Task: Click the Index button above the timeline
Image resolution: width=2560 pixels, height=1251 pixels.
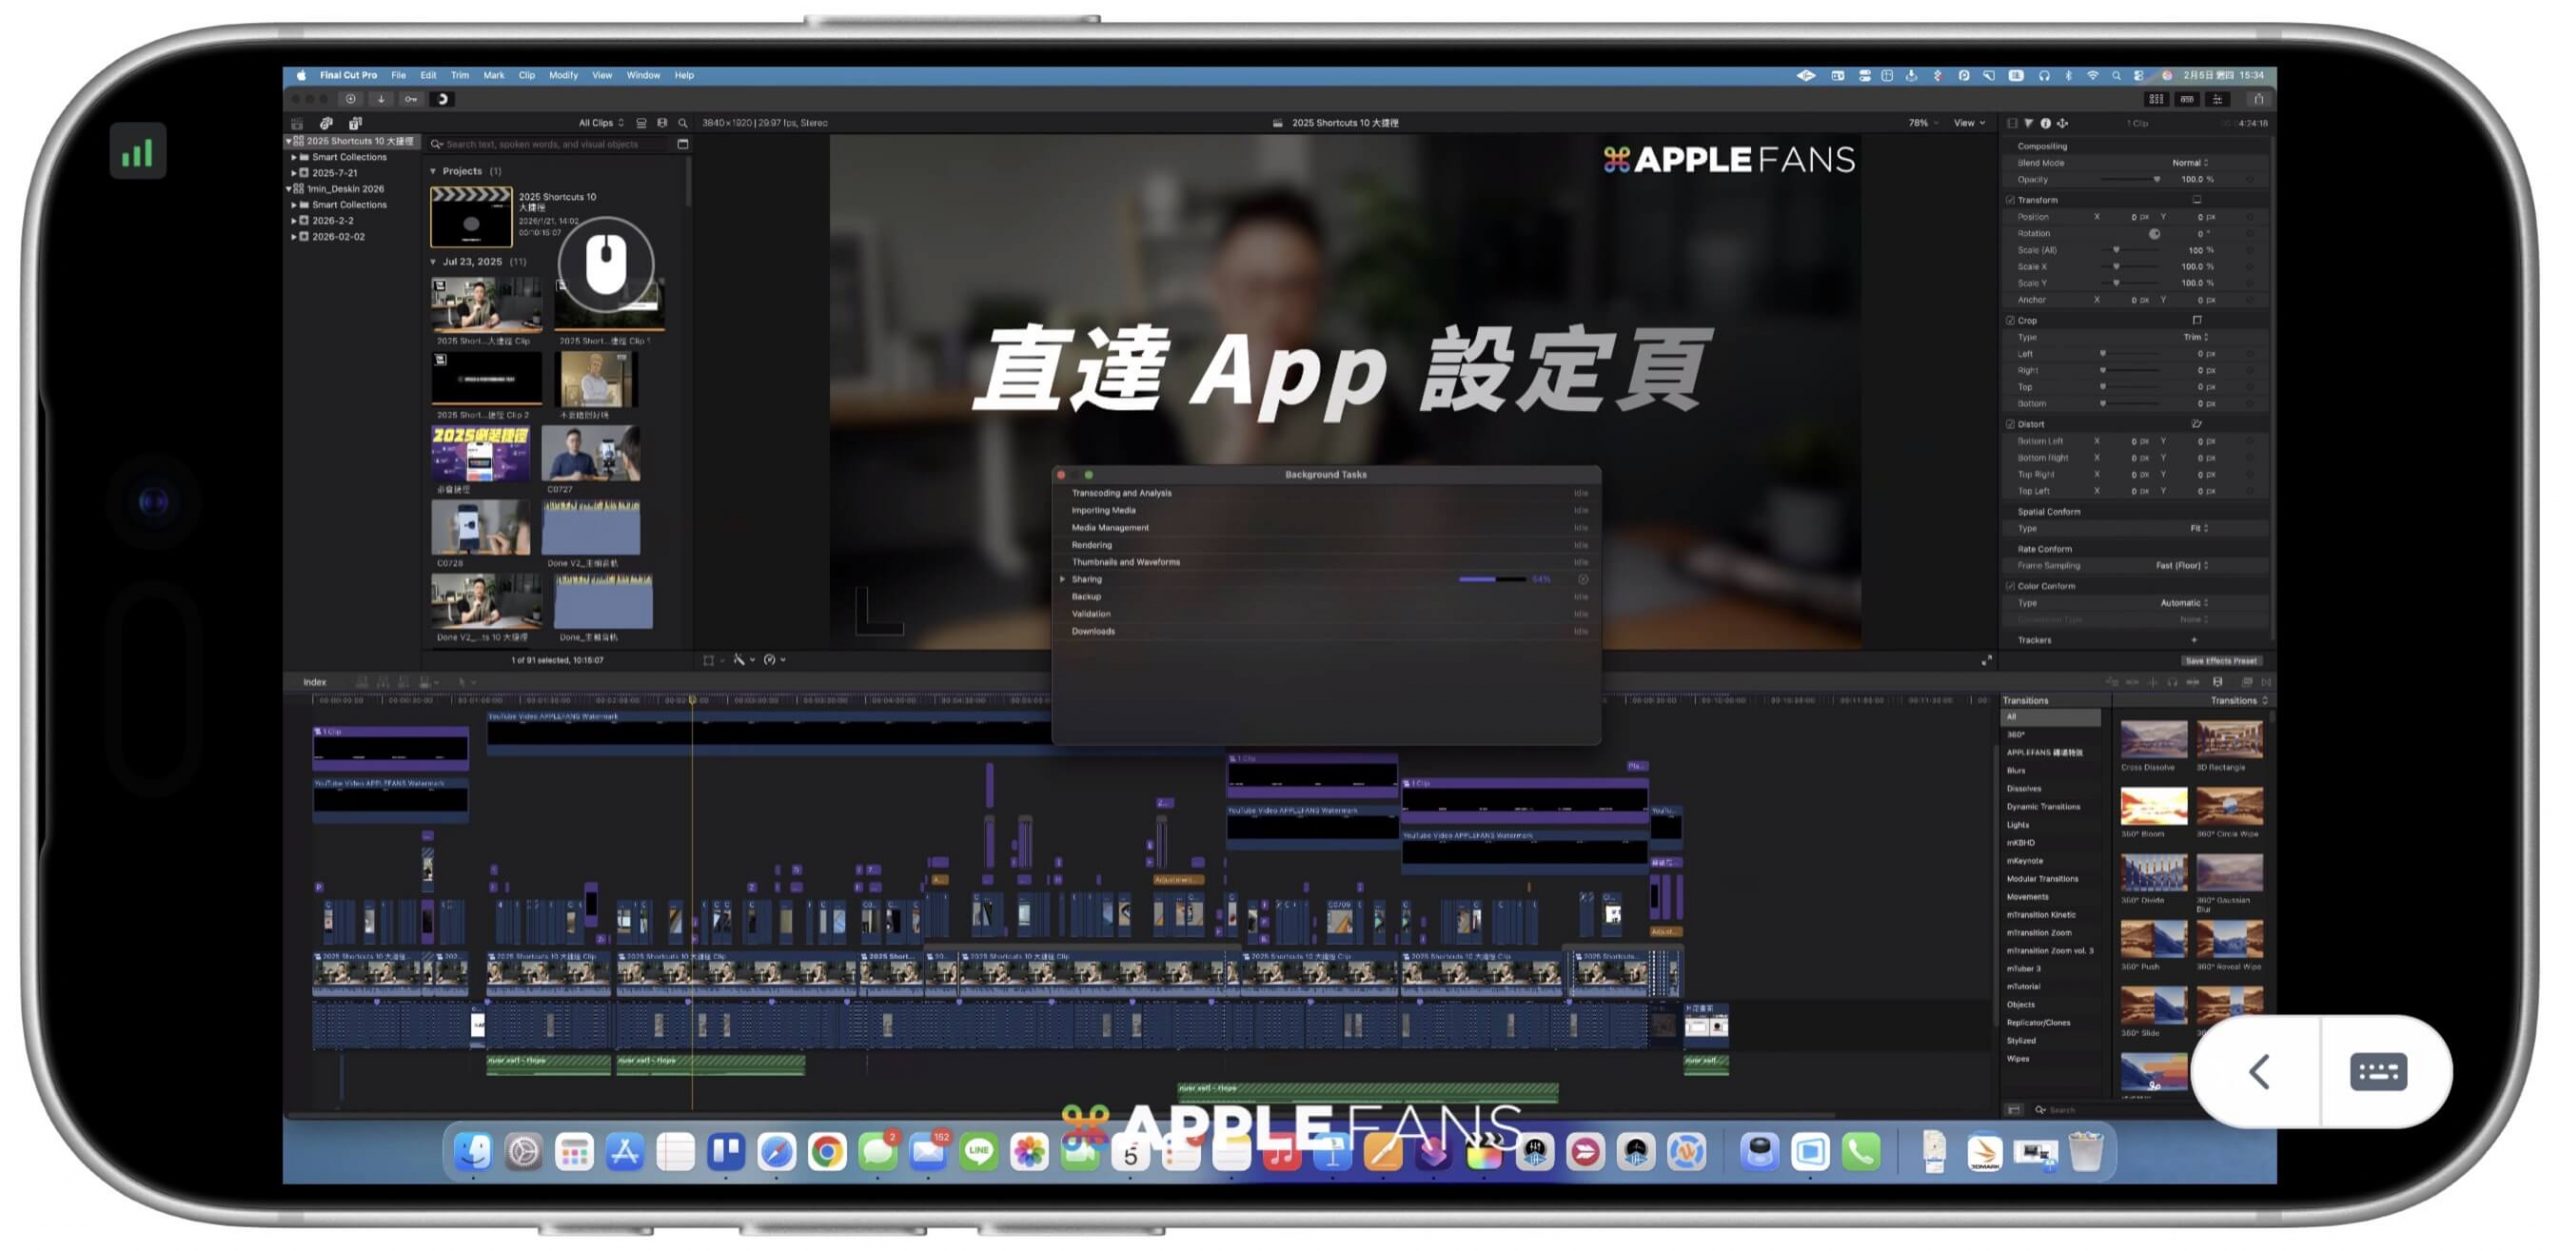Action: [x=316, y=681]
